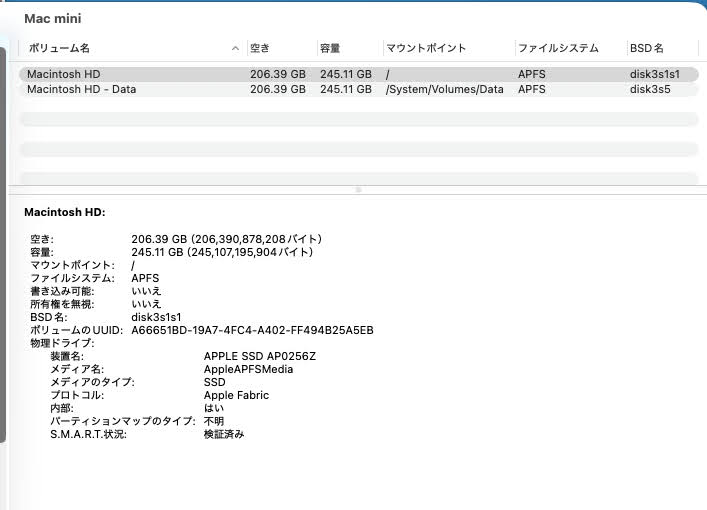The height and width of the screenshot is (510, 707).
Task: Click the left sidebar scrollbar
Action: click(2, 244)
